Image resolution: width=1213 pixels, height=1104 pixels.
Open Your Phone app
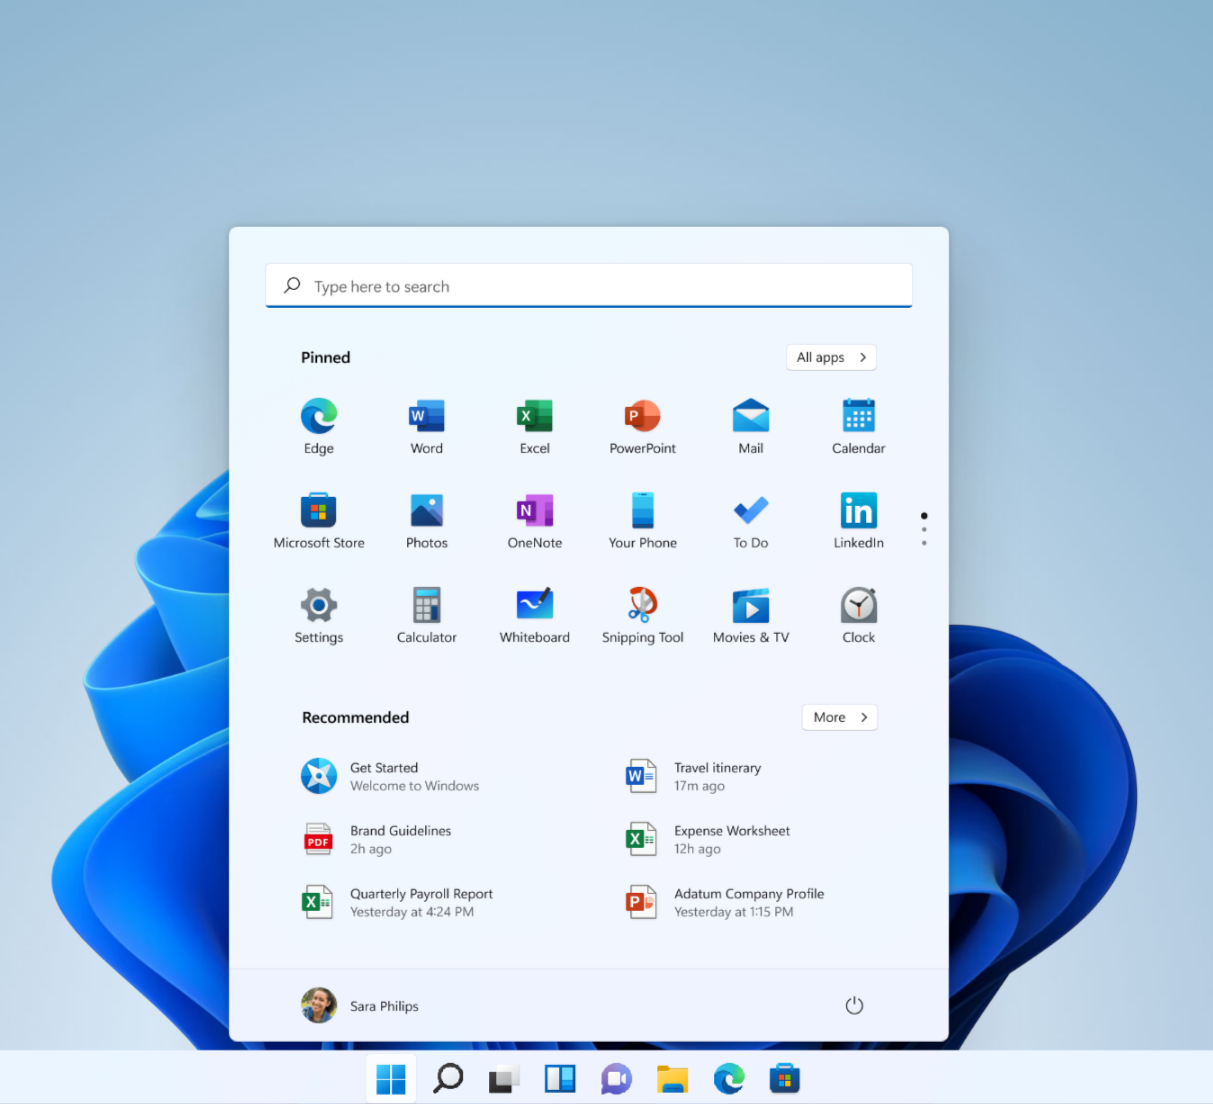point(642,519)
